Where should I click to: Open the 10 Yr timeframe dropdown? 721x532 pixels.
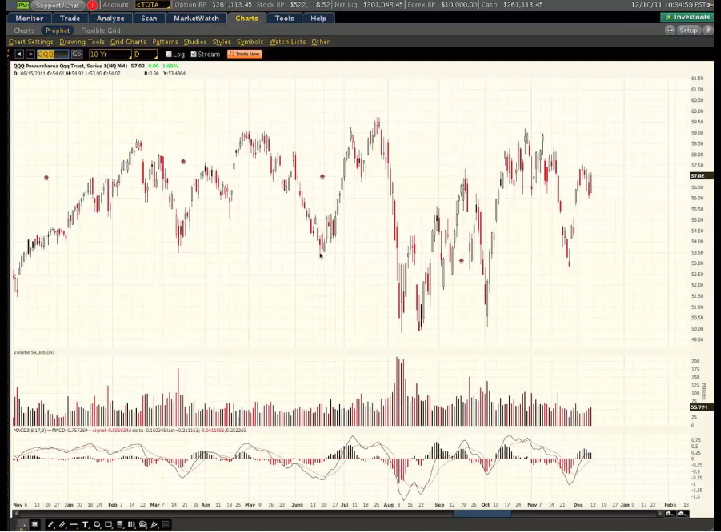(110, 54)
